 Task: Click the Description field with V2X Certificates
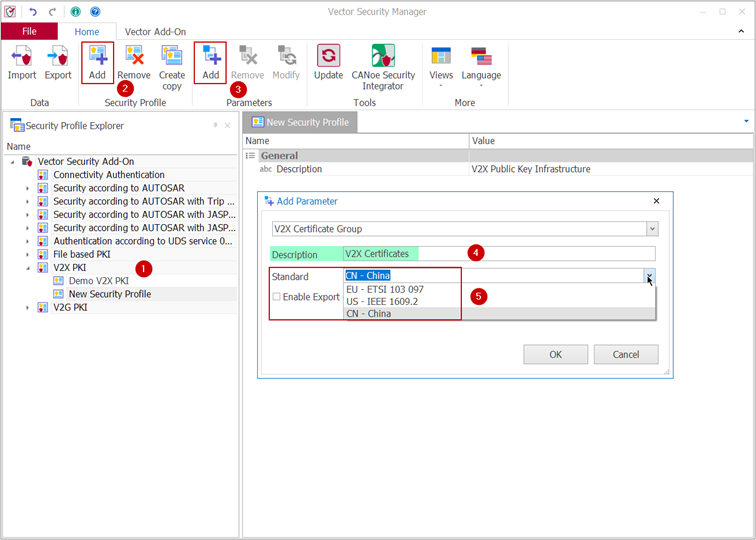[499, 254]
